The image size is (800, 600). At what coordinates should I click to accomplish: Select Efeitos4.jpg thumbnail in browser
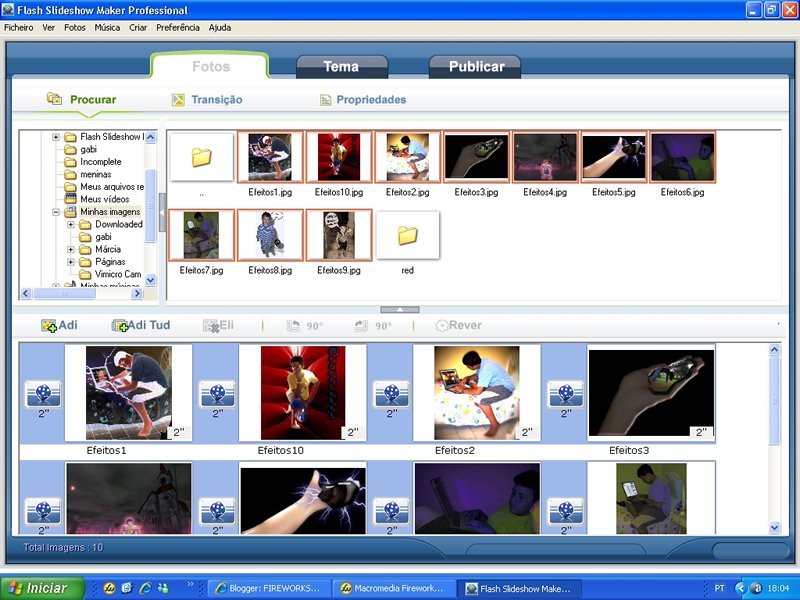[x=545, y=157]
